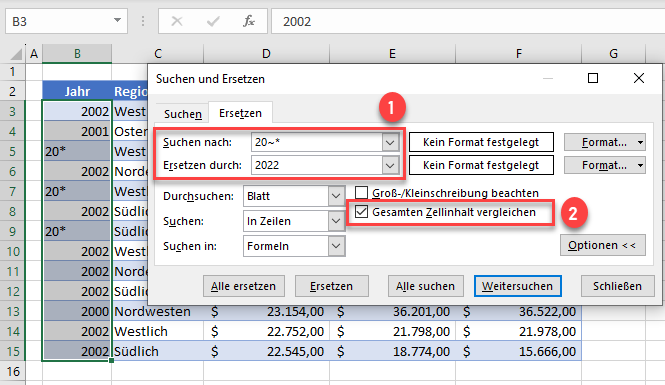Viewport: 665px width, 385px height.
Task: Click cell with value 18.774,00
Action: [392, 352]
